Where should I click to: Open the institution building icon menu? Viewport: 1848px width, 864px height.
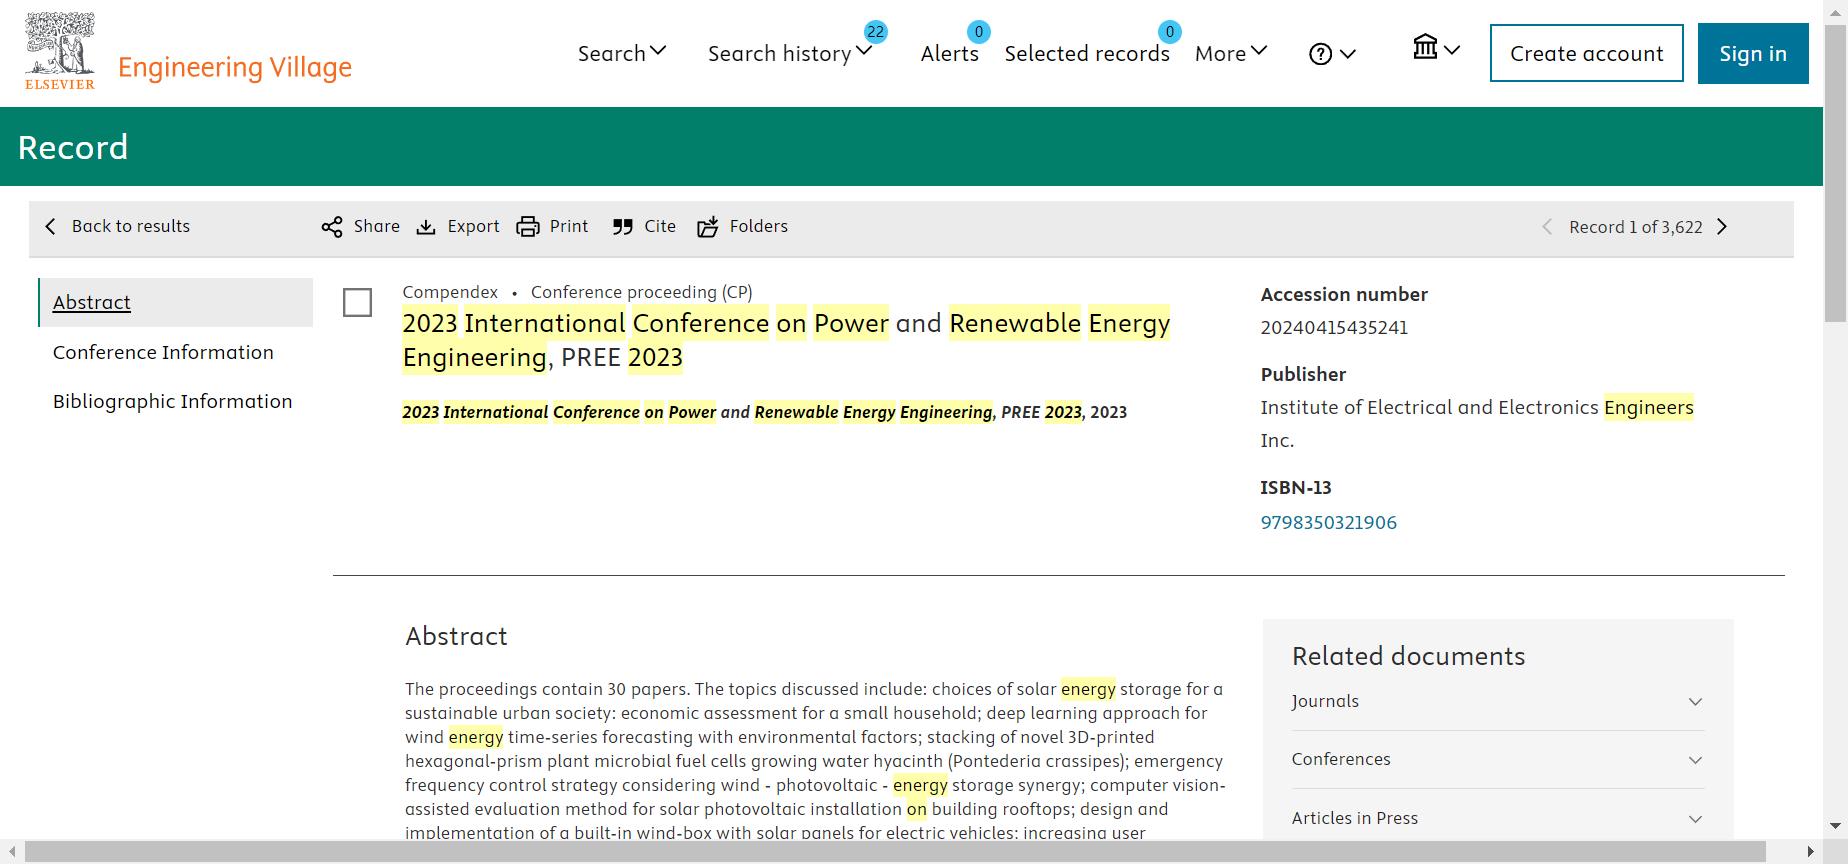pos(1425,46)
